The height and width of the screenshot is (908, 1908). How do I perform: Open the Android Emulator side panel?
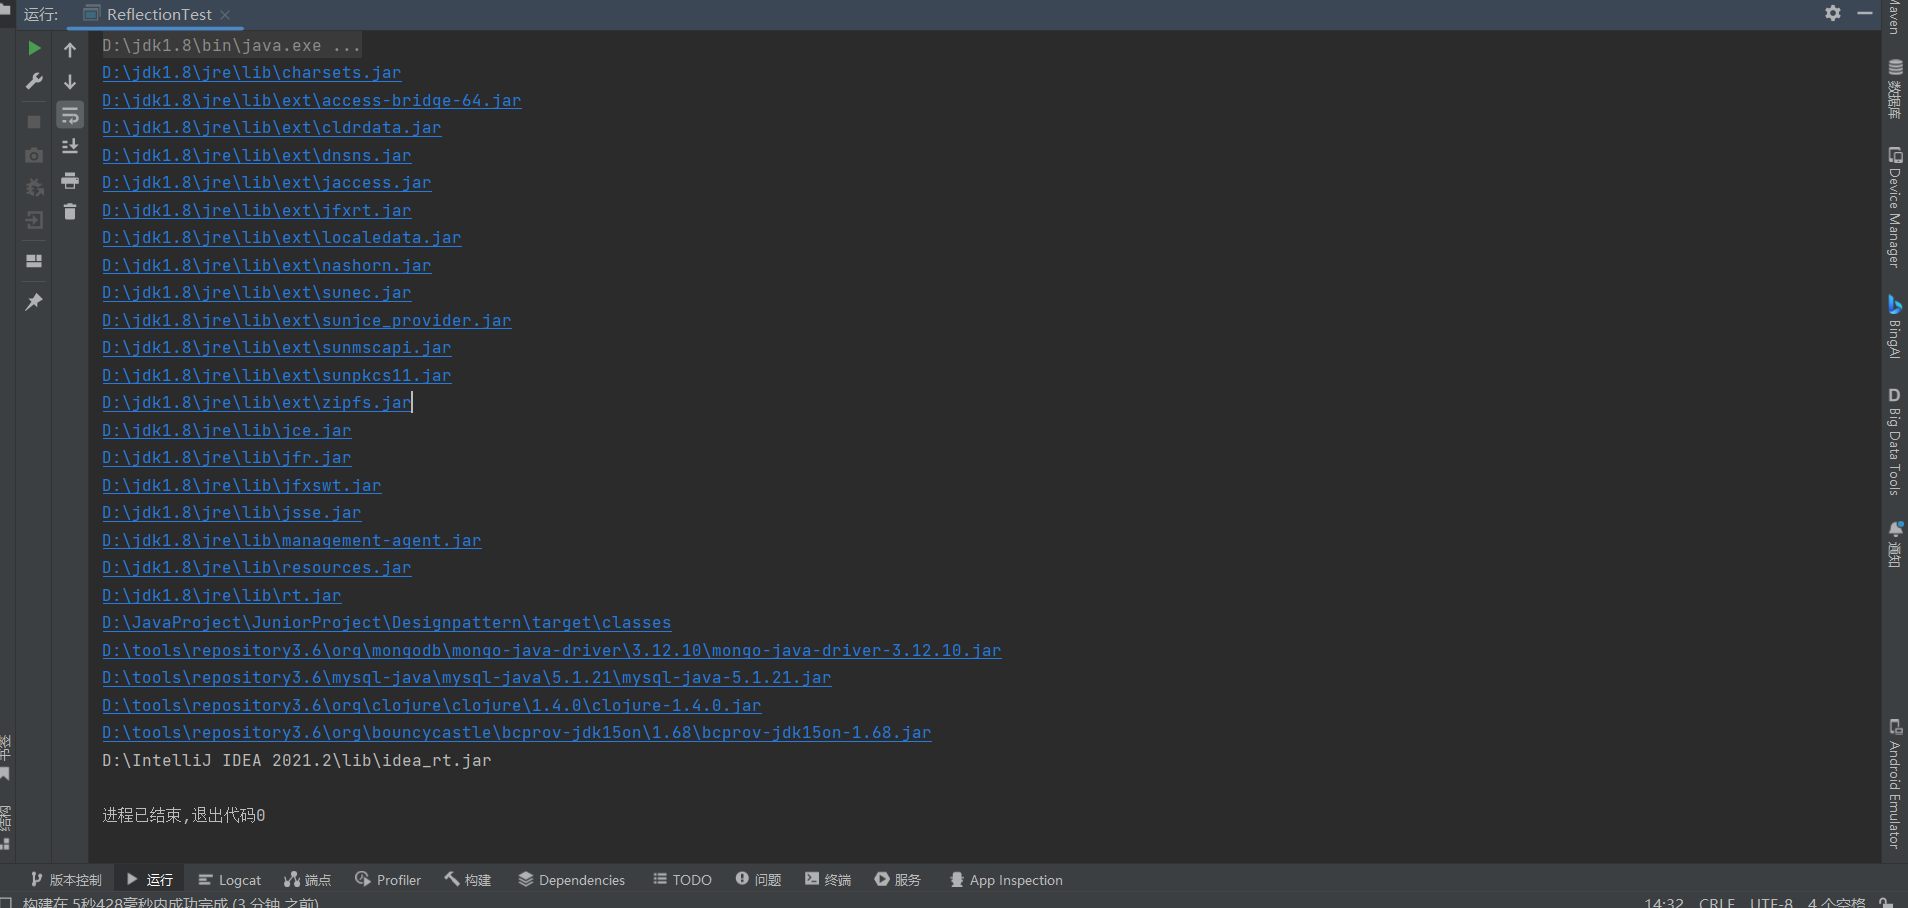(1894, 784)
